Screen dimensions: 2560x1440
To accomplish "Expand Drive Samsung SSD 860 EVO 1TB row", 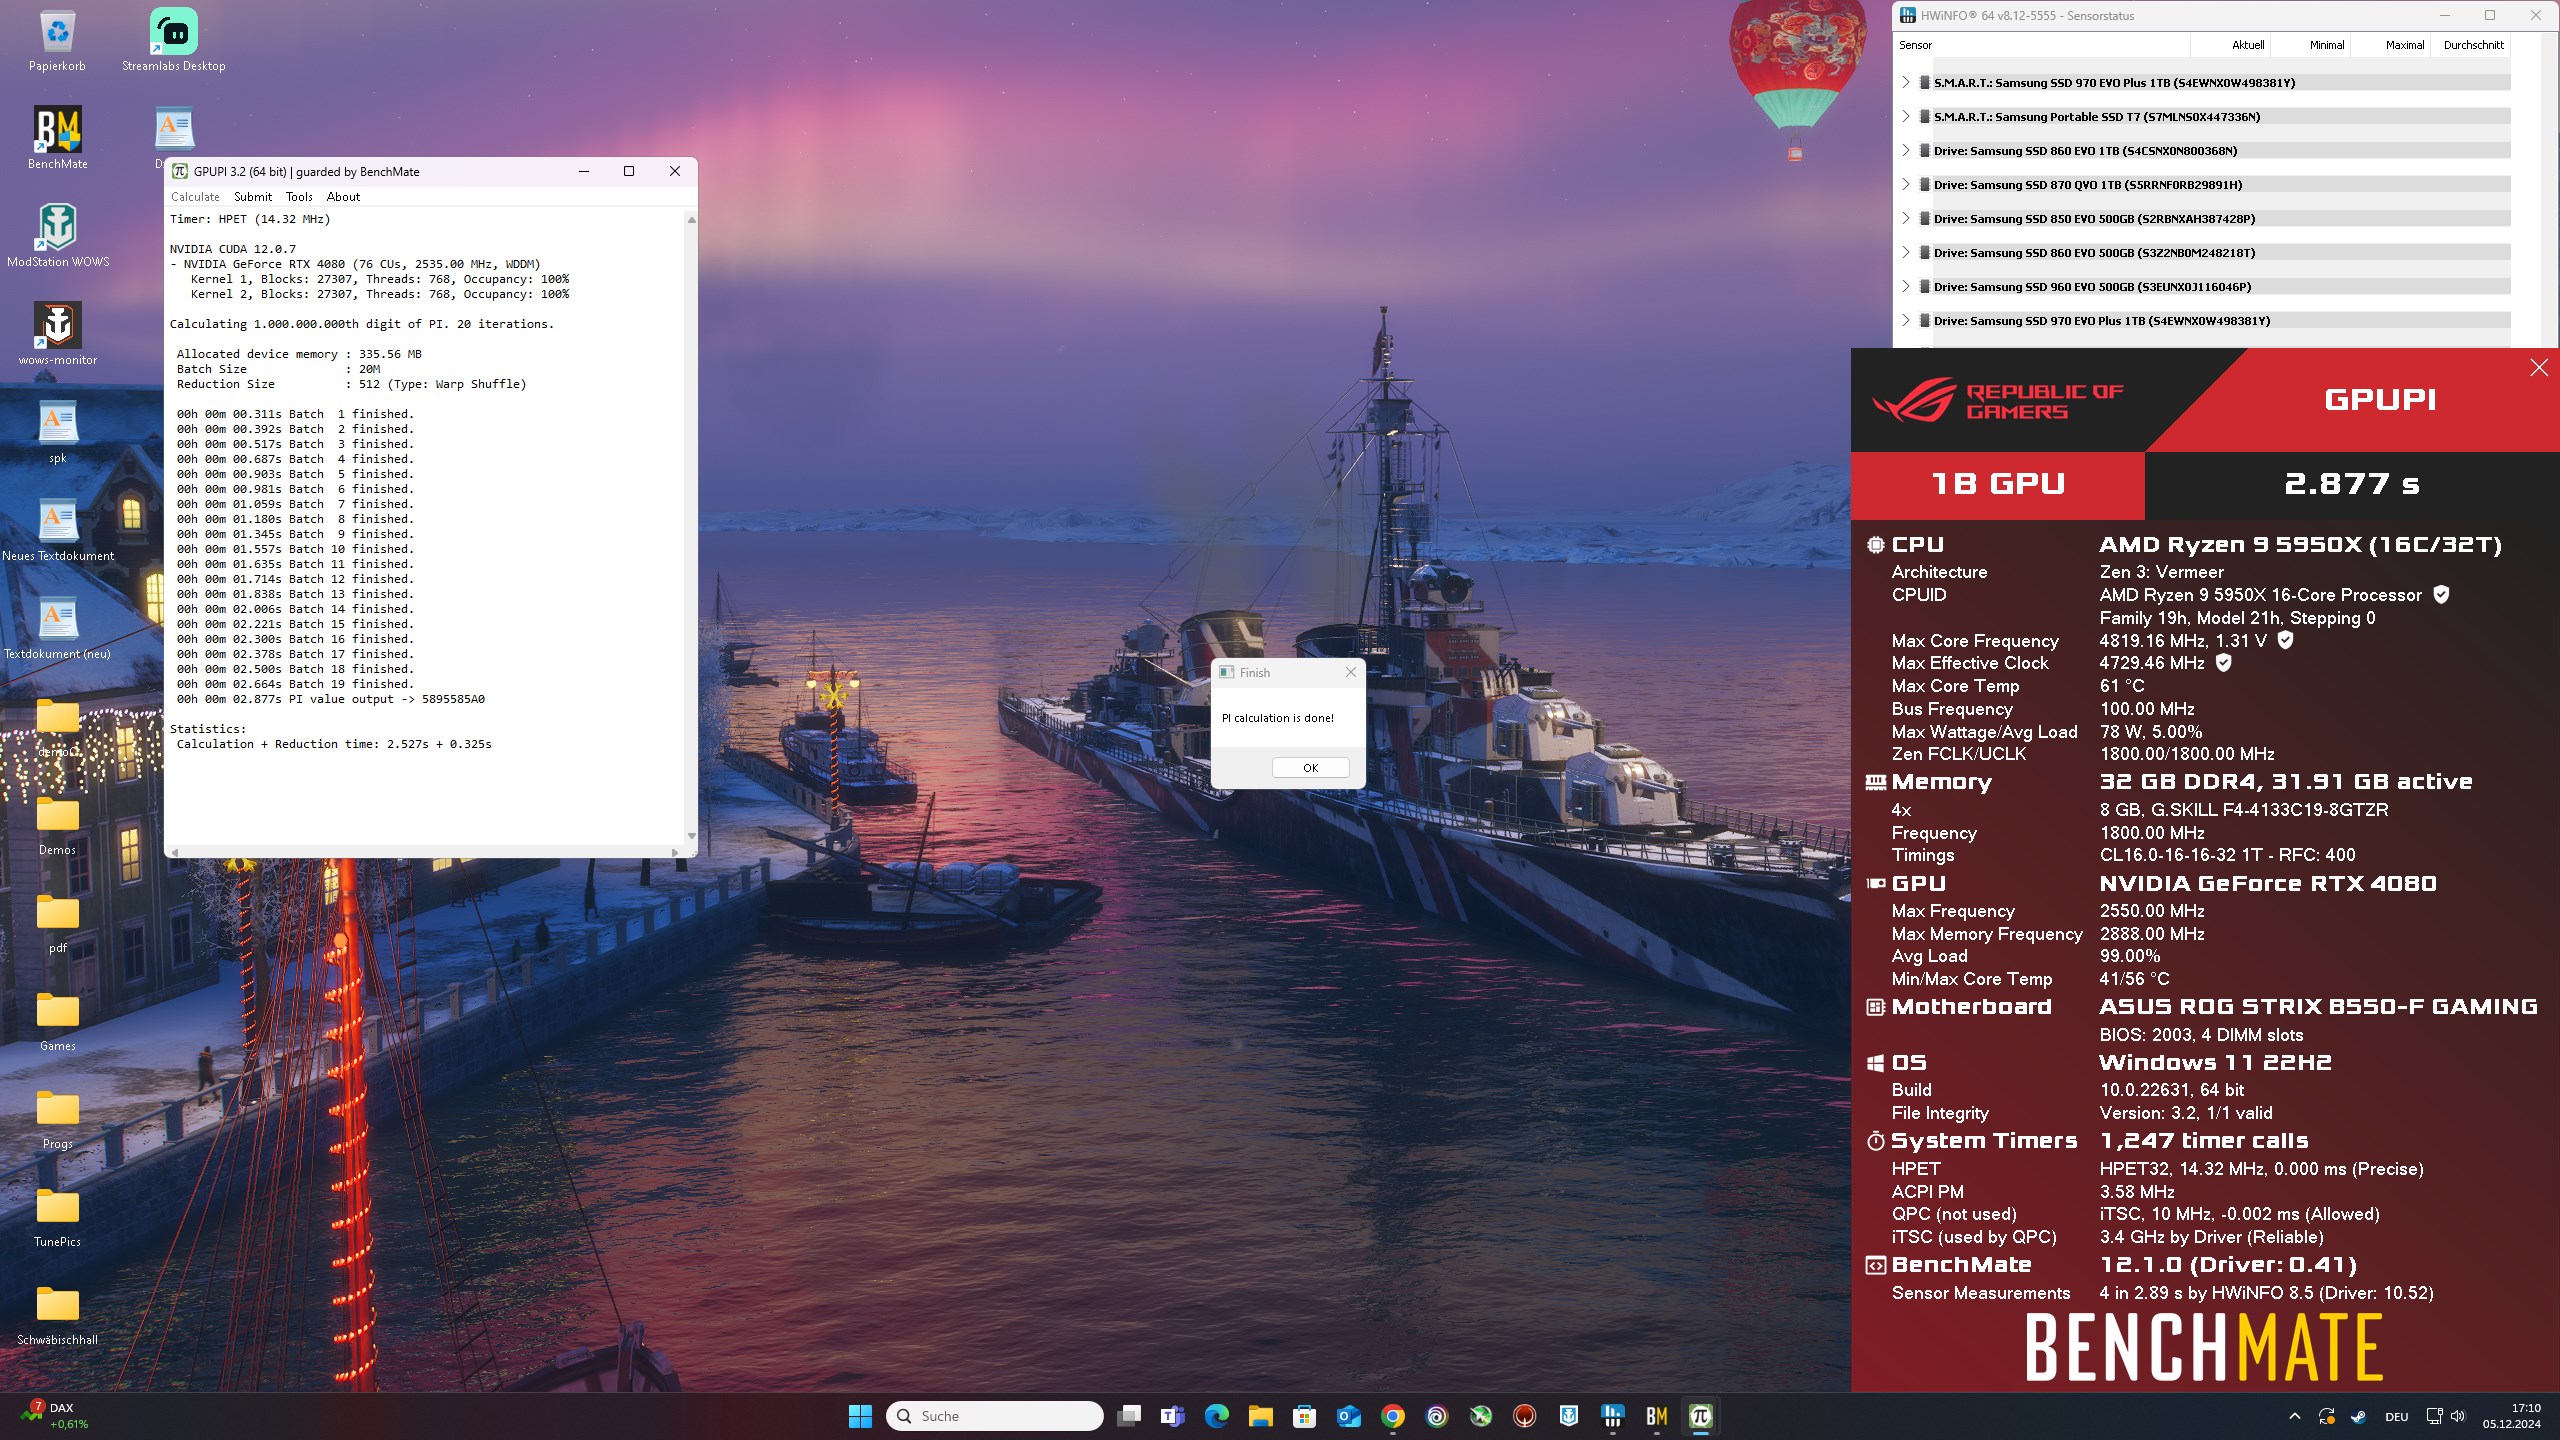I will [1906, 151].
